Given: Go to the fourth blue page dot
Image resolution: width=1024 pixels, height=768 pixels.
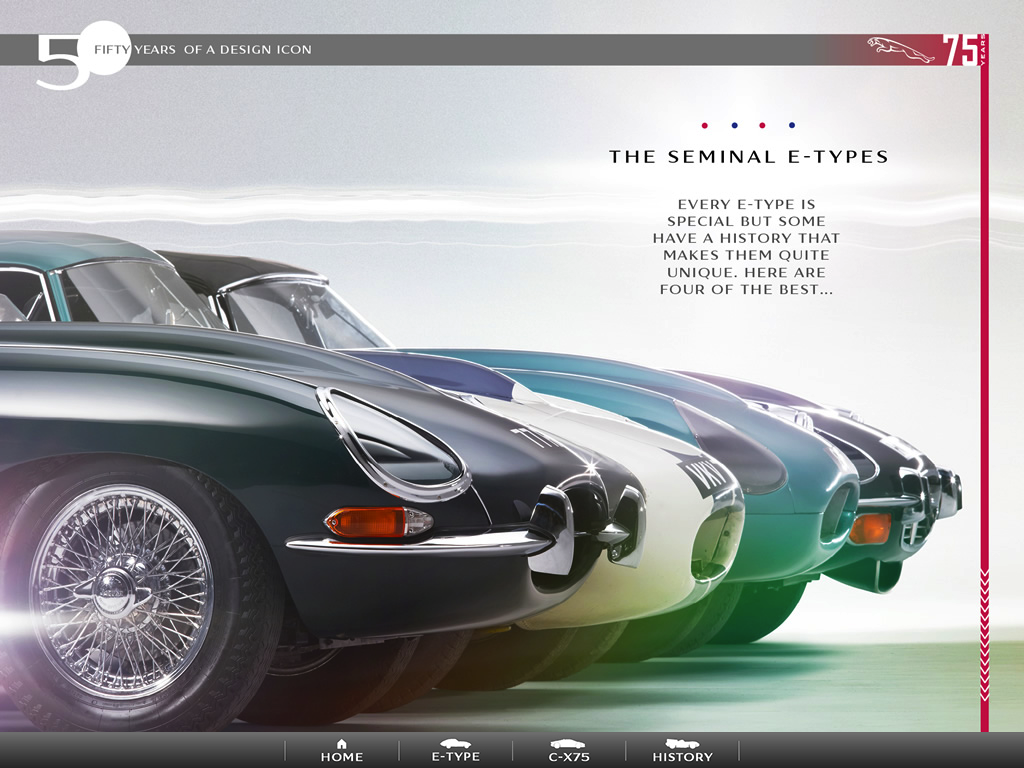Looking at the screenshot, I should tap(792, 126).
